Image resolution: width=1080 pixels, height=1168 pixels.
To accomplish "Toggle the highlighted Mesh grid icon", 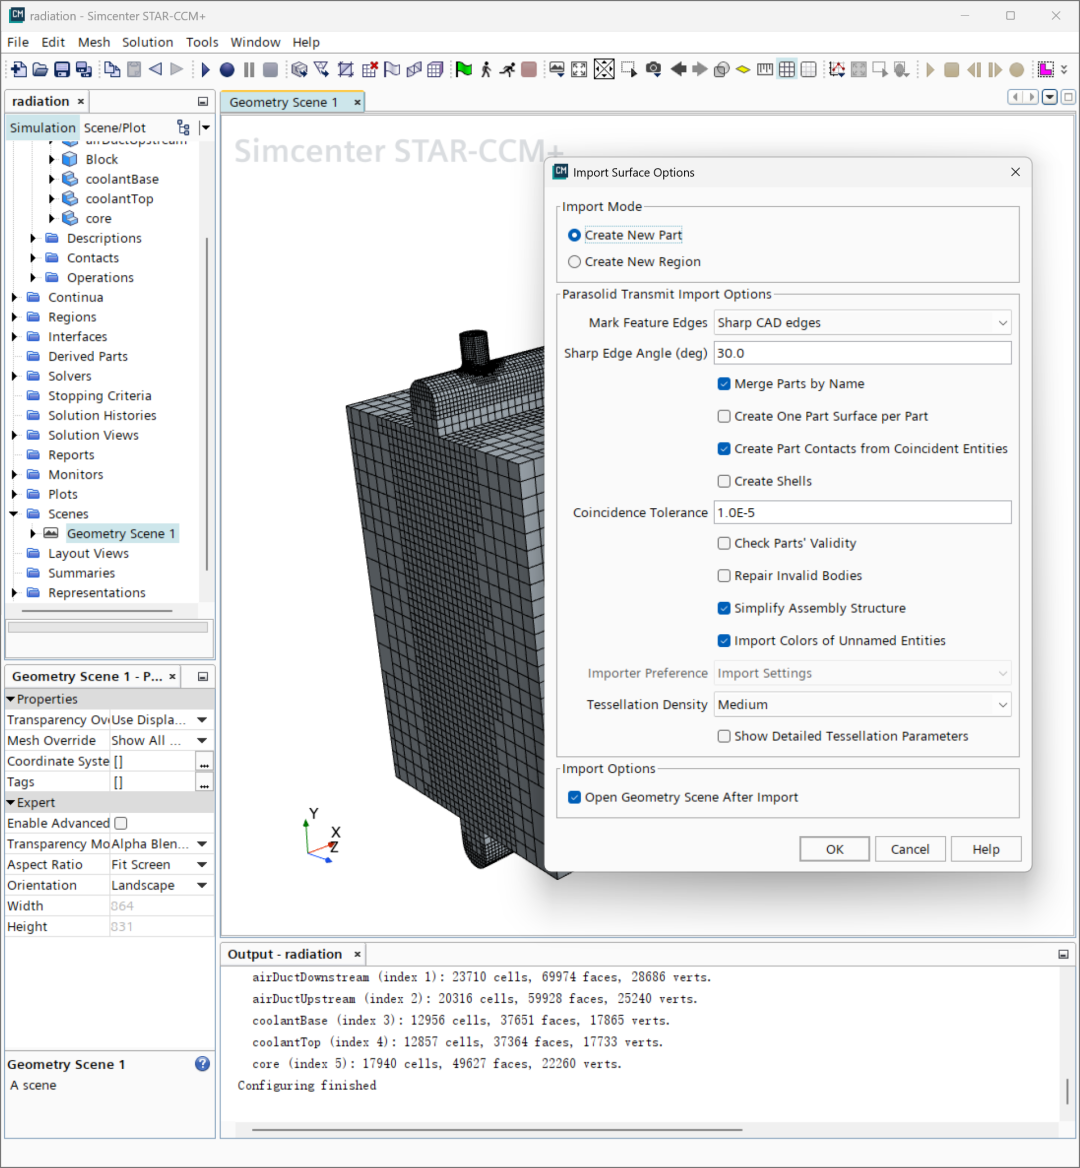I will click(787, 70).
